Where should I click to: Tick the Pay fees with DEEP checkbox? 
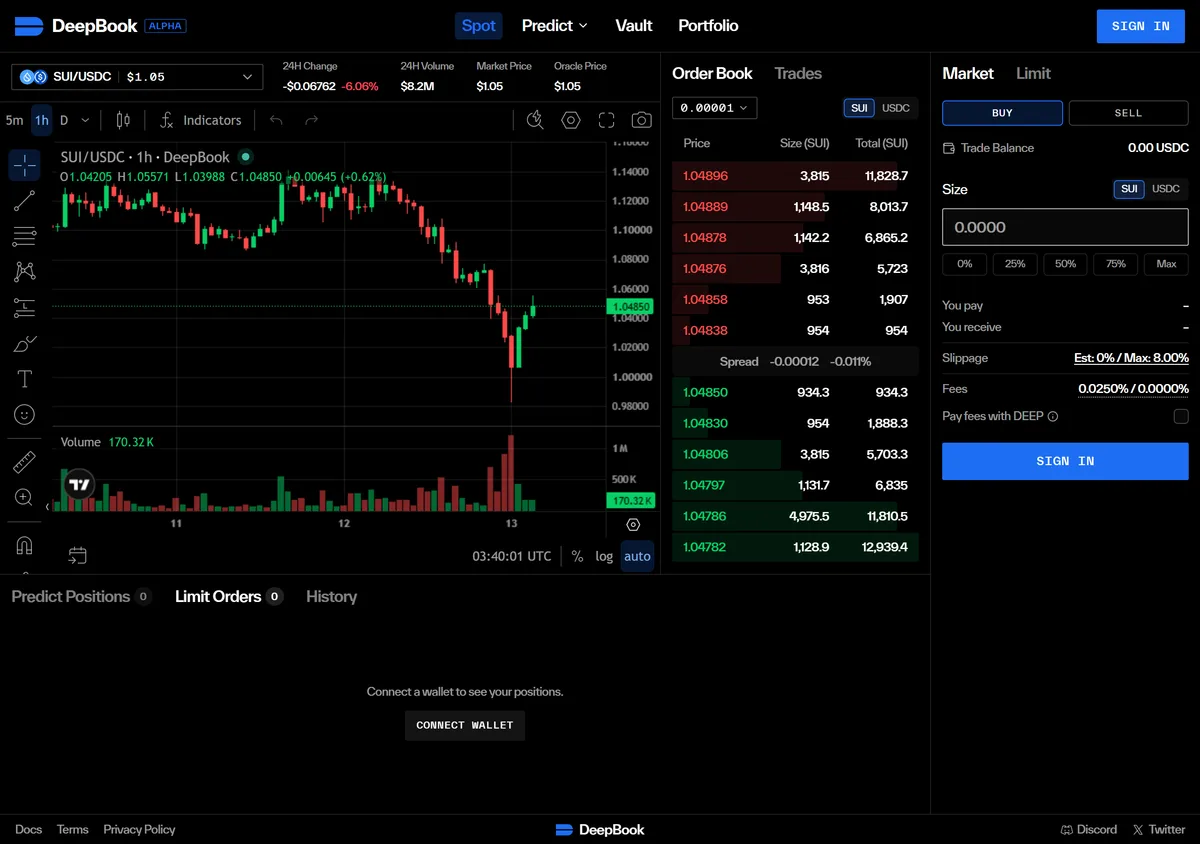(x=1181, y=416)
